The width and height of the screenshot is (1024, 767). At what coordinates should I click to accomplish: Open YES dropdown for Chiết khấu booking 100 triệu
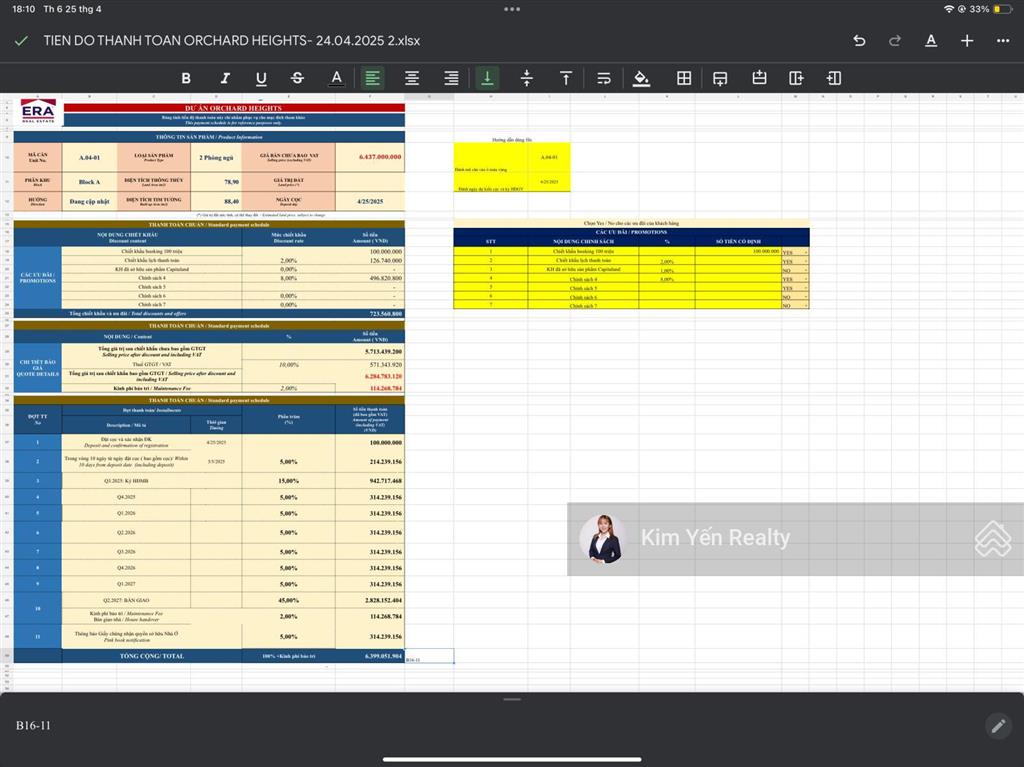point(795,252)
